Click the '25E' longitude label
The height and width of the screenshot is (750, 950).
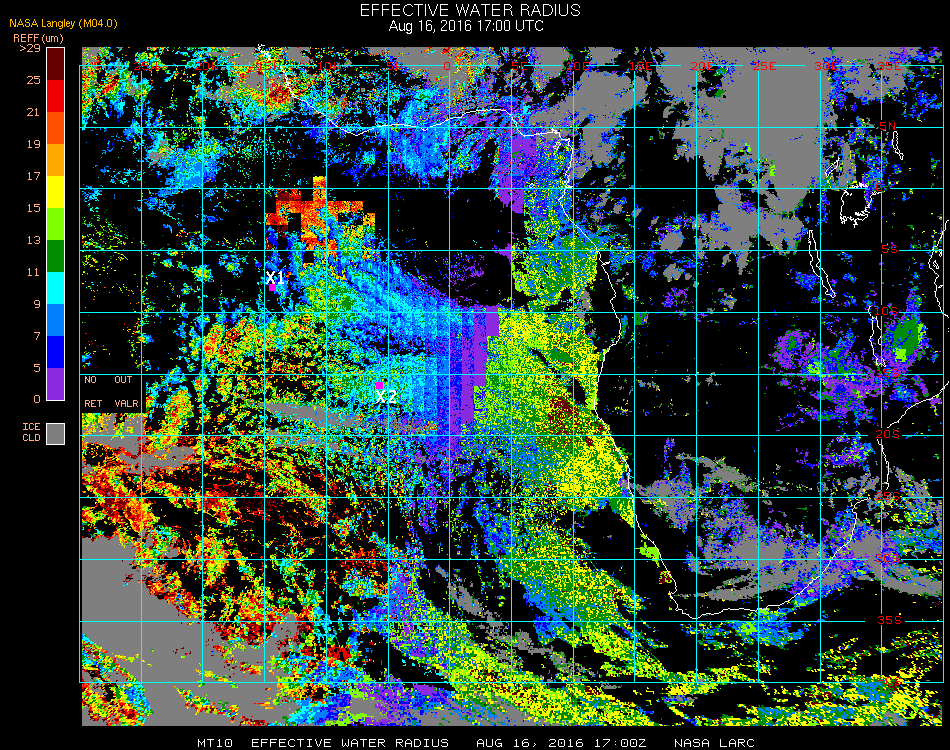coord(764,66)
